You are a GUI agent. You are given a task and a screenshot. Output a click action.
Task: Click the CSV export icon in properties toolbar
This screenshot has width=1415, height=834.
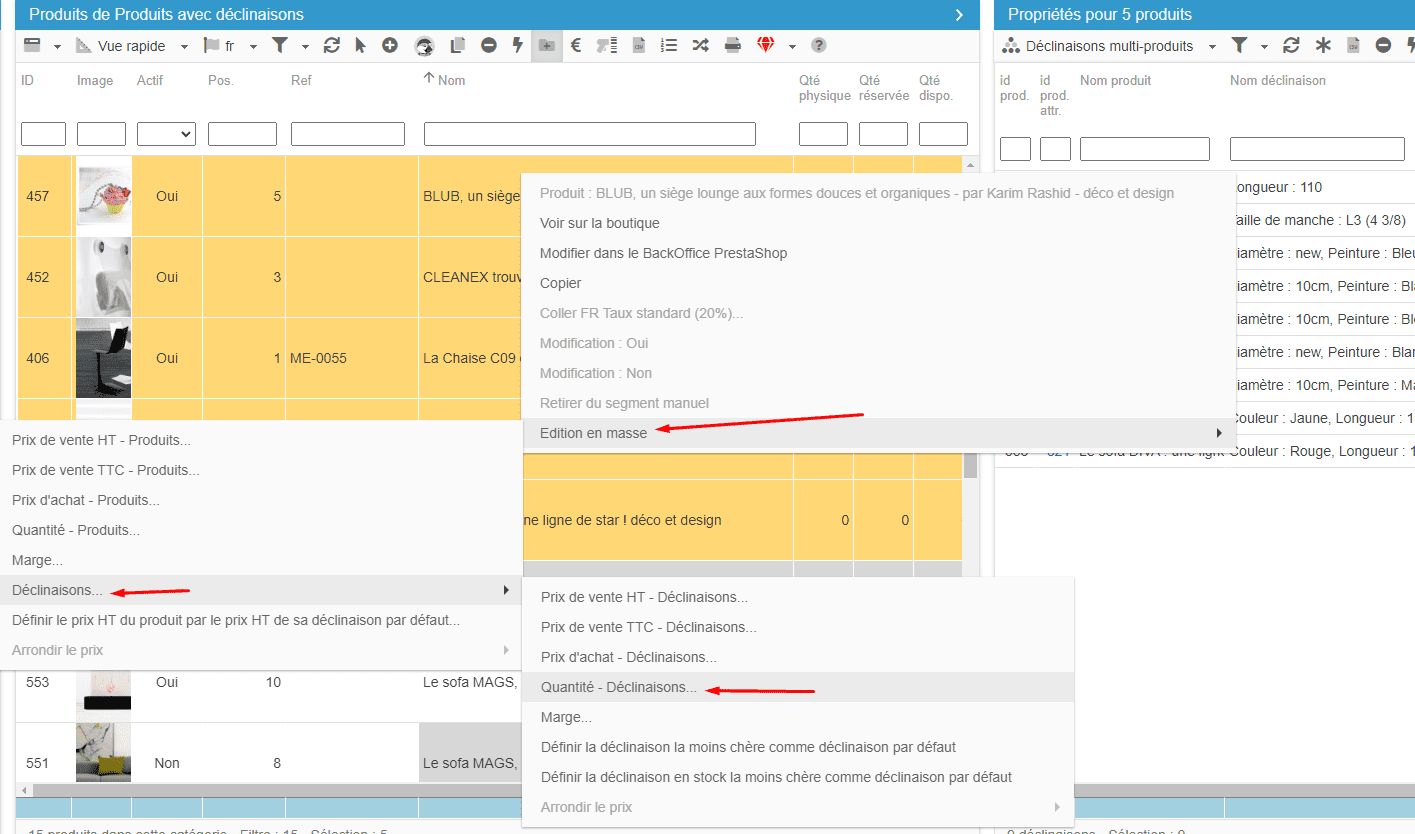click(1353, 46)
